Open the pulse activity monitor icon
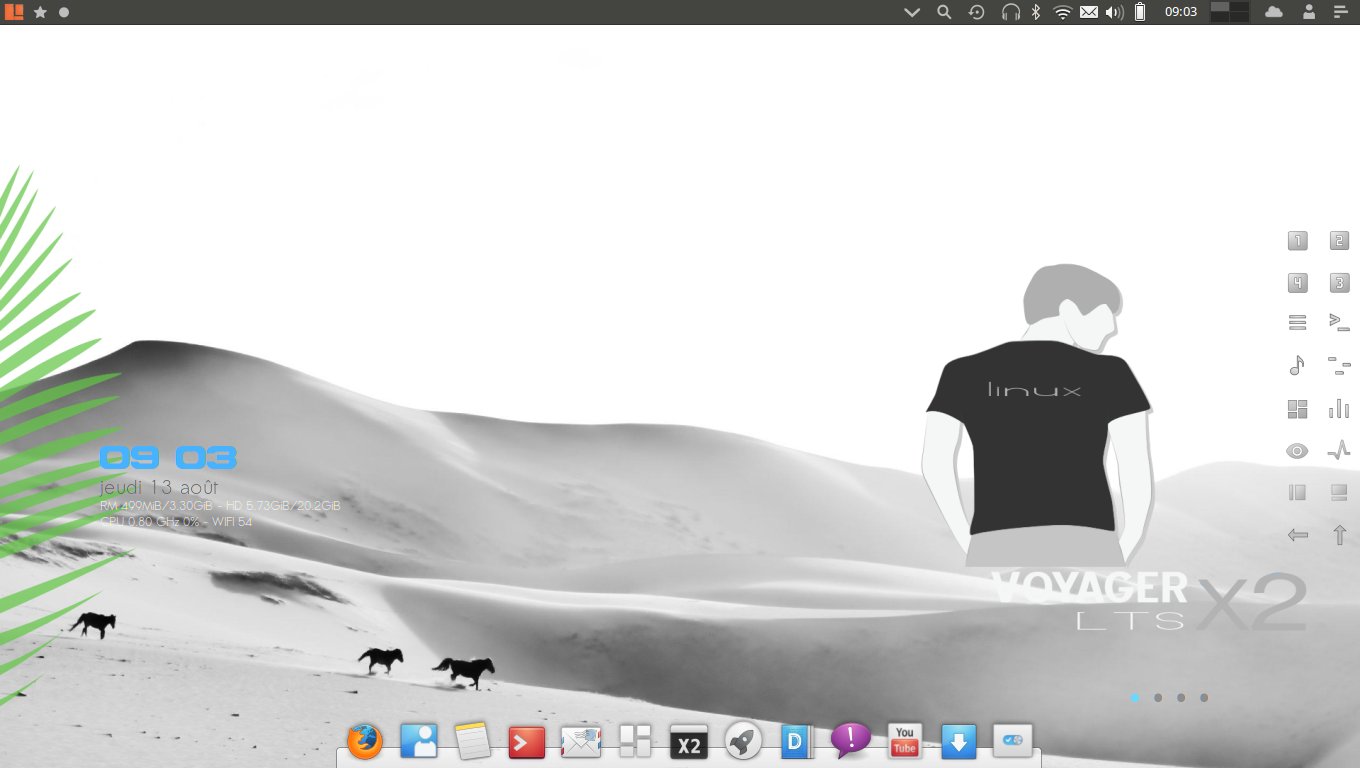1360x768 pixels. point(1339,451)
